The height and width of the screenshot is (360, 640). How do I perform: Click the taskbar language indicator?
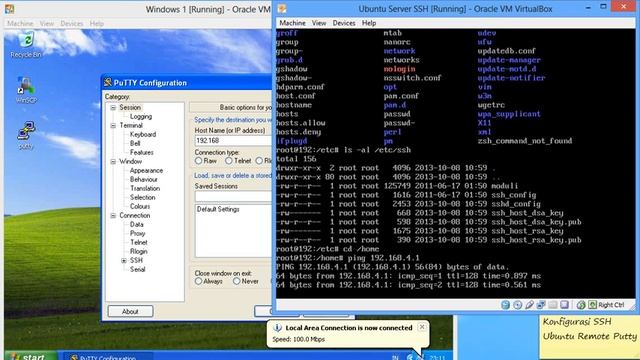coord(395,358)
